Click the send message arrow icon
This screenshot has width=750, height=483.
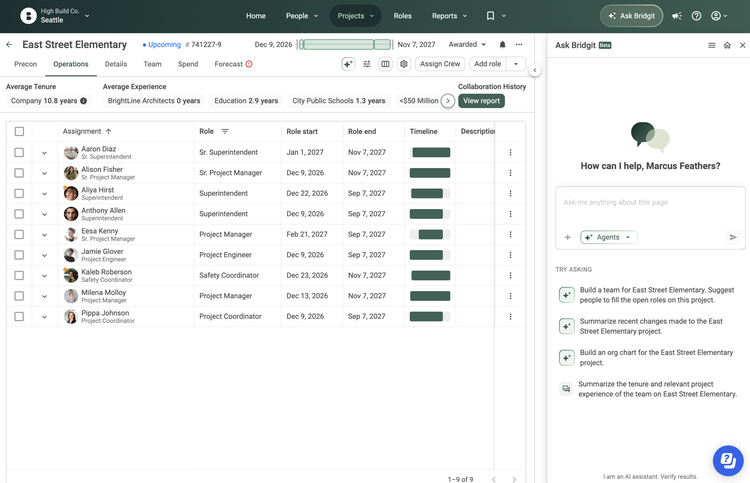pyautogui.click(x=733, y=237)
